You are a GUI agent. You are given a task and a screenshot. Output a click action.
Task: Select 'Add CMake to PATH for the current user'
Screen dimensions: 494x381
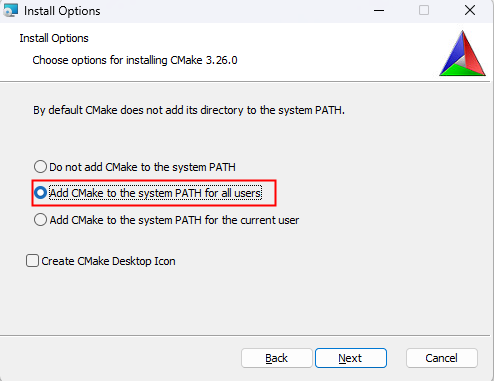click(40, 220)
